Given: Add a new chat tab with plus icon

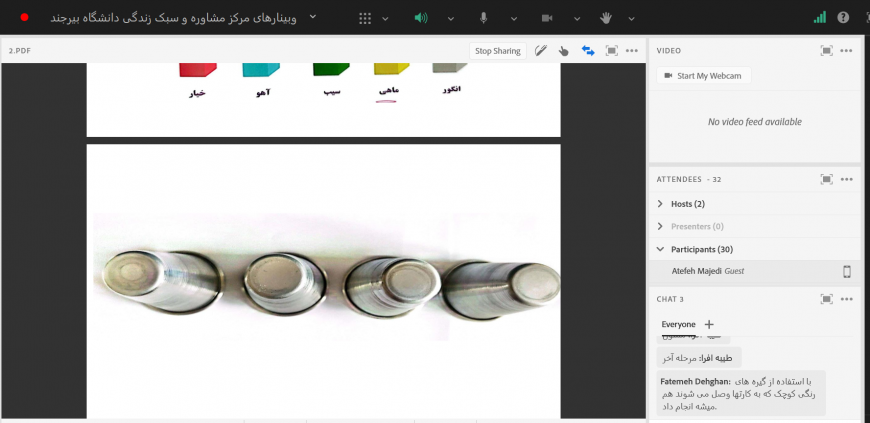Looking at the screenshot, I should [x=709, y=324].
